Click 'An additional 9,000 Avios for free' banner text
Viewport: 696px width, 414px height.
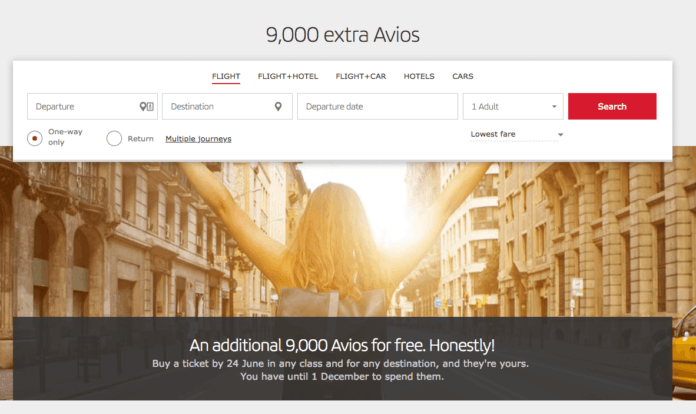(342, 345)
